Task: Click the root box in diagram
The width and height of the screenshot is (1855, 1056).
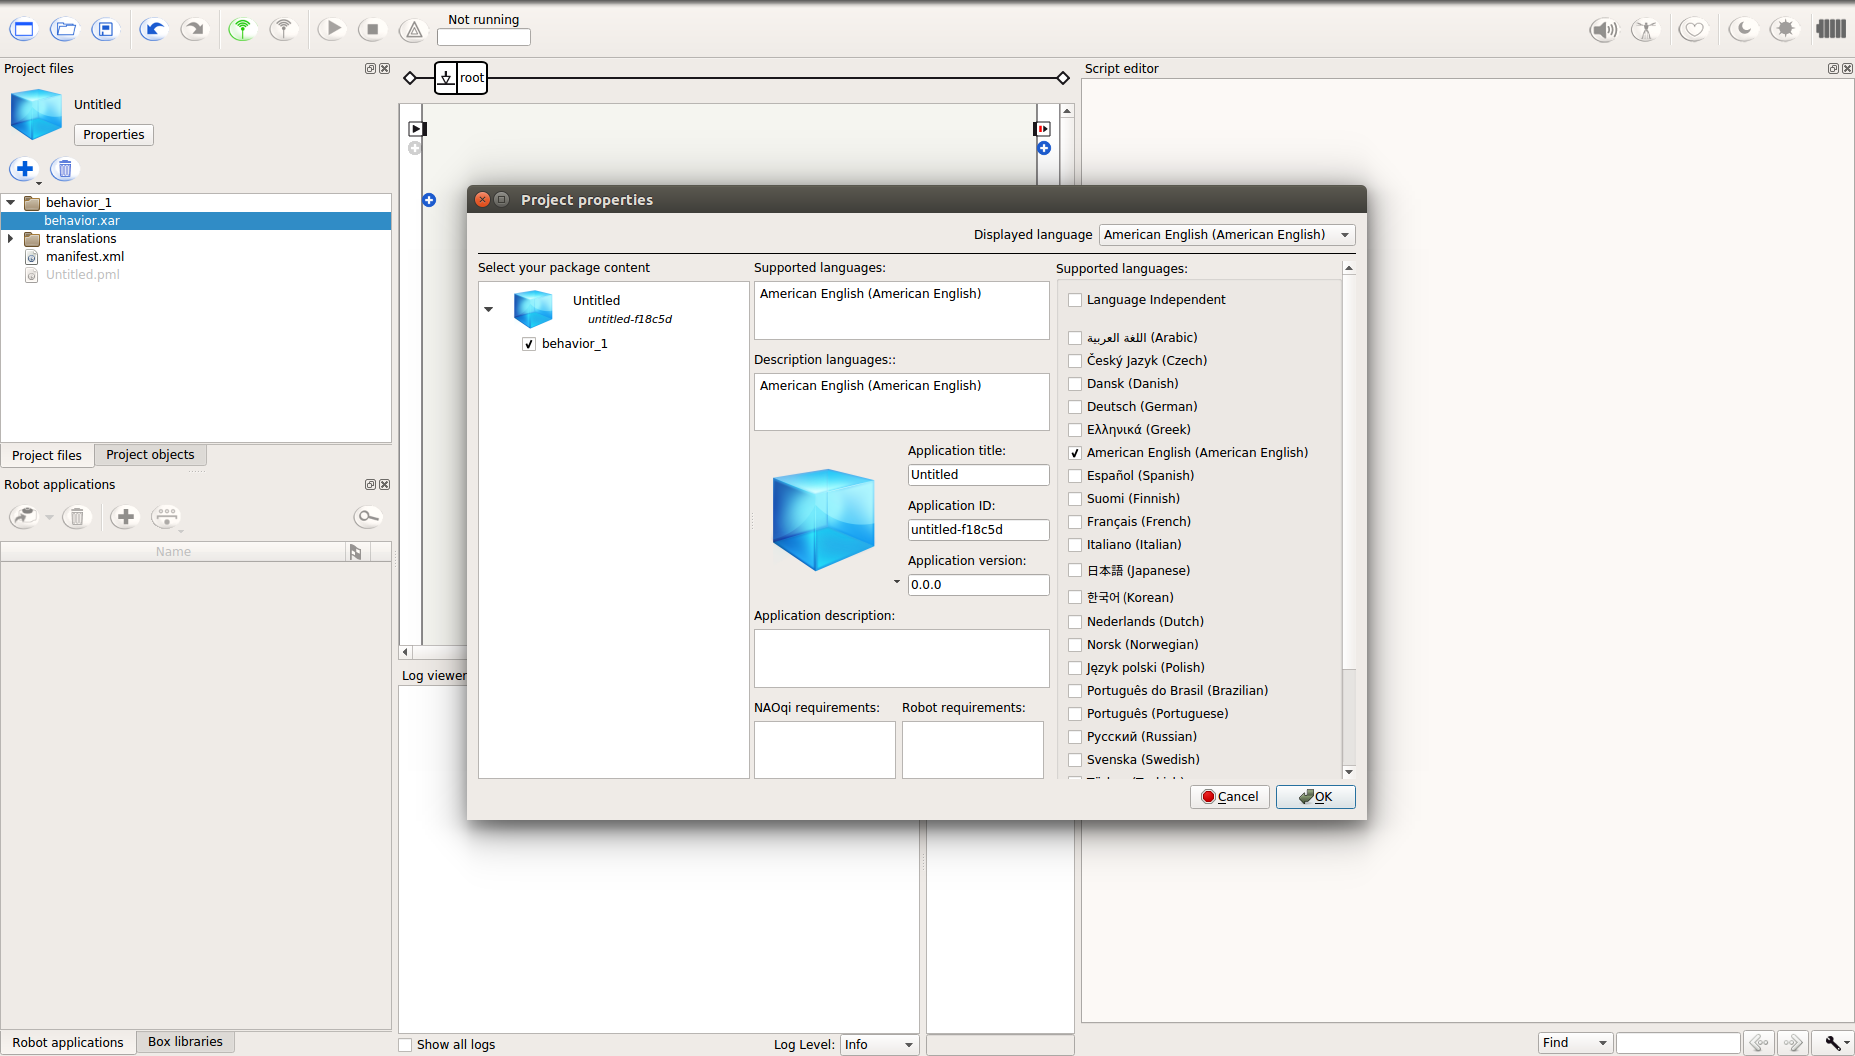Action: click(461, 78)
